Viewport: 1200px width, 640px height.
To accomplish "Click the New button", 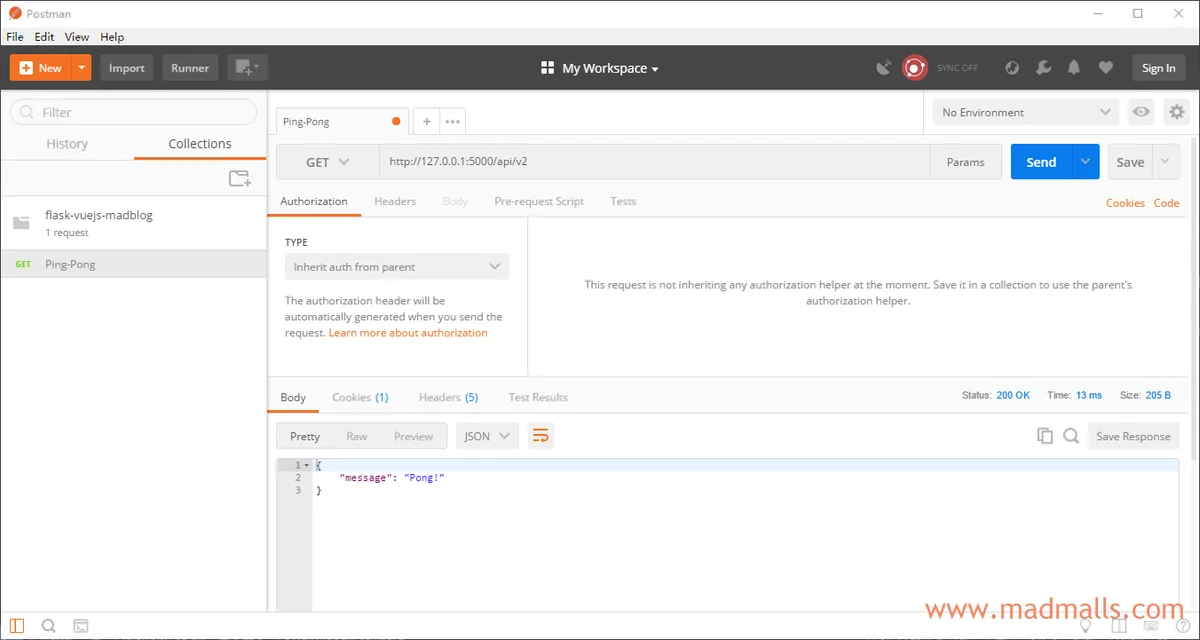I will tap(42, 68).
